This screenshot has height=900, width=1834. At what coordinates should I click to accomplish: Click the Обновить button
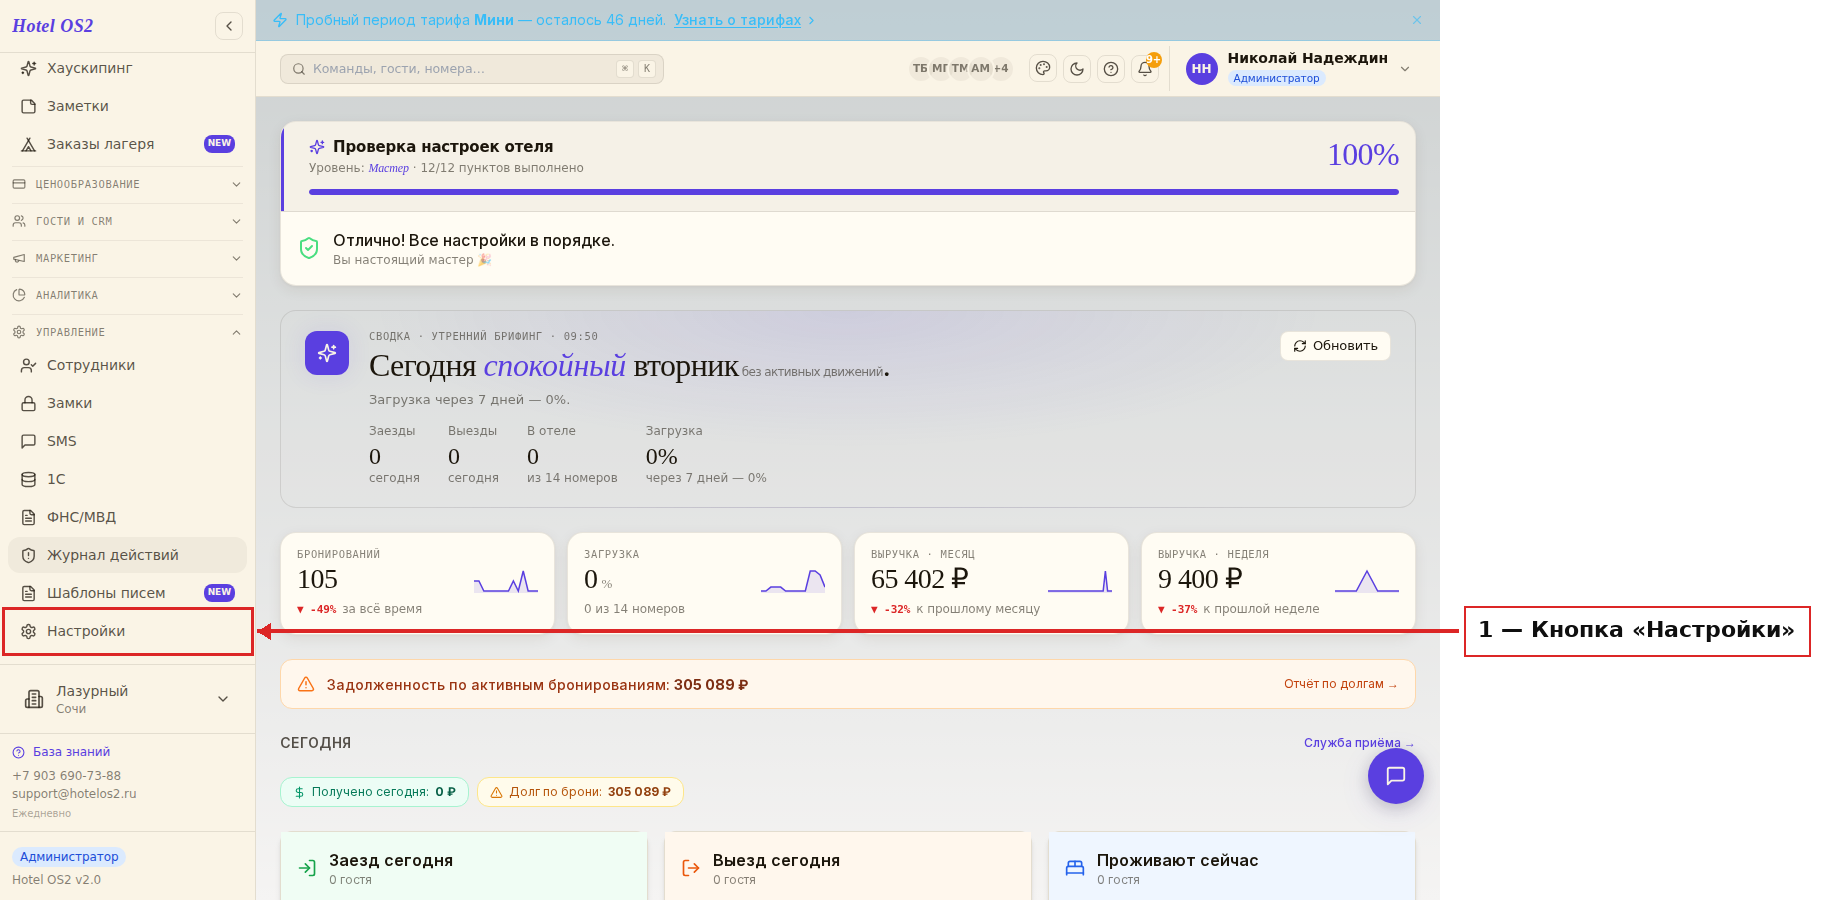coord(1336,346)
